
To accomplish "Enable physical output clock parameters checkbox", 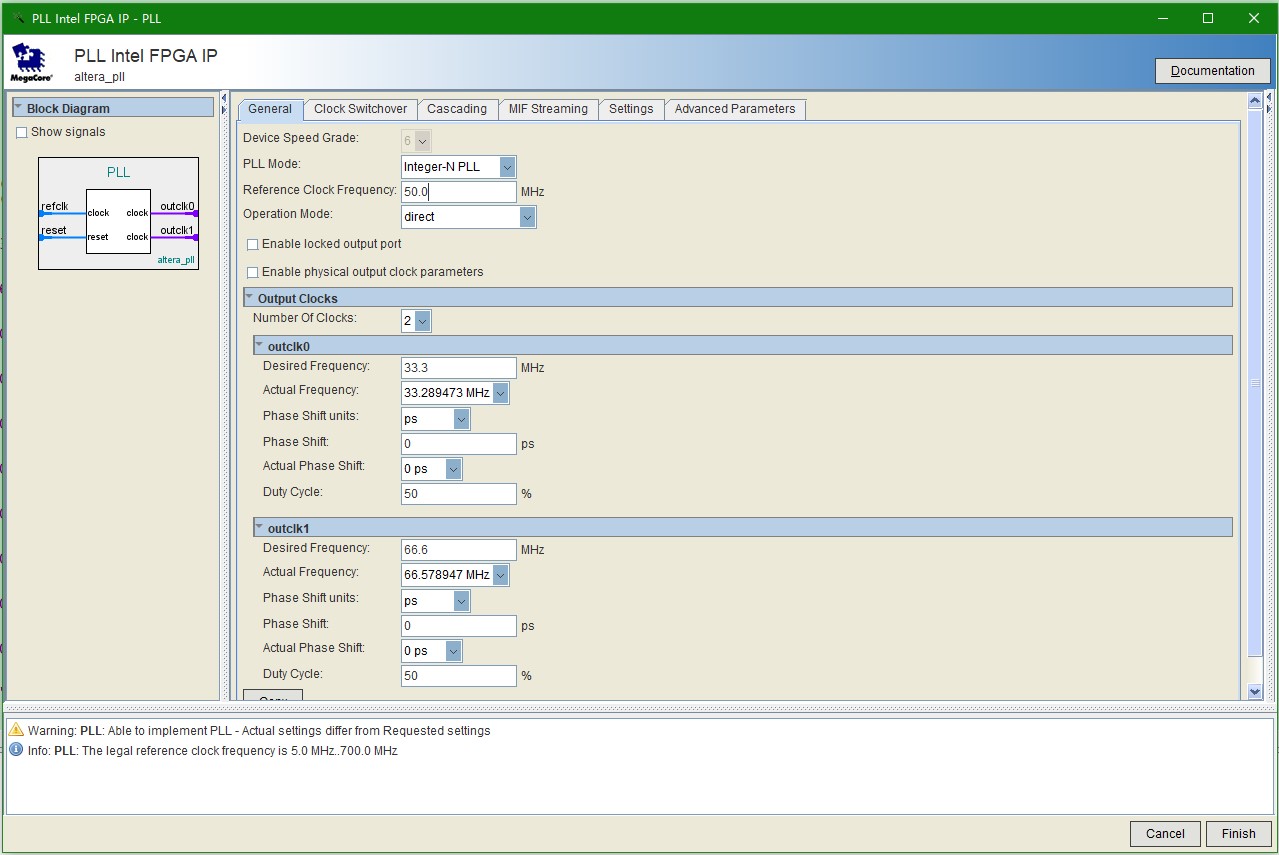I will [x=253, y=273].
